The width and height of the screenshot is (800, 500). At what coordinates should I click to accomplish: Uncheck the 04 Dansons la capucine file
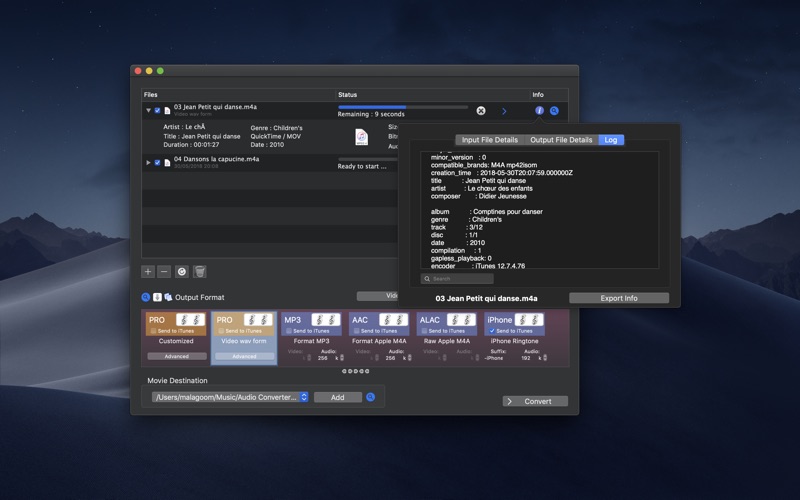158,162
